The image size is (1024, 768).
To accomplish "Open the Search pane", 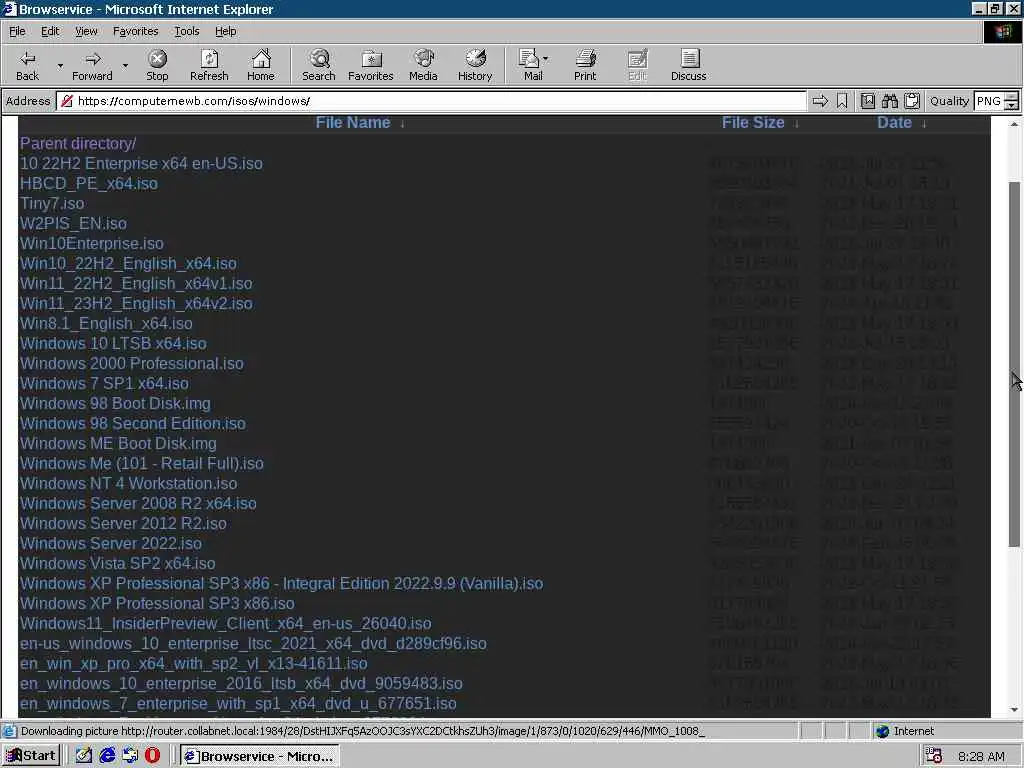I will click(x=319, y=65).
